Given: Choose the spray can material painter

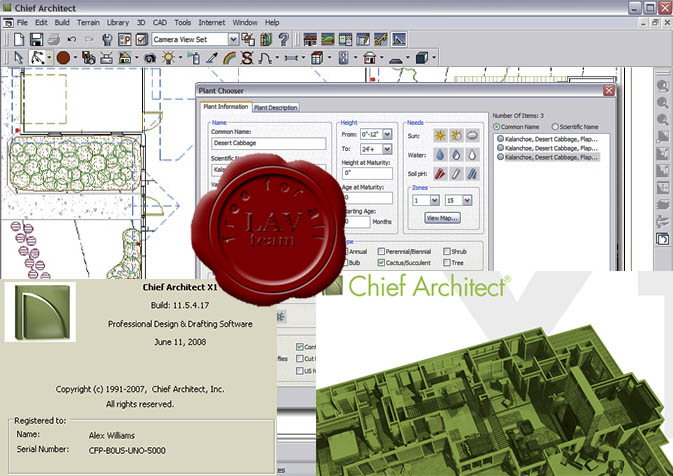Looking at the screenshot, I should [x=194, y=58].
